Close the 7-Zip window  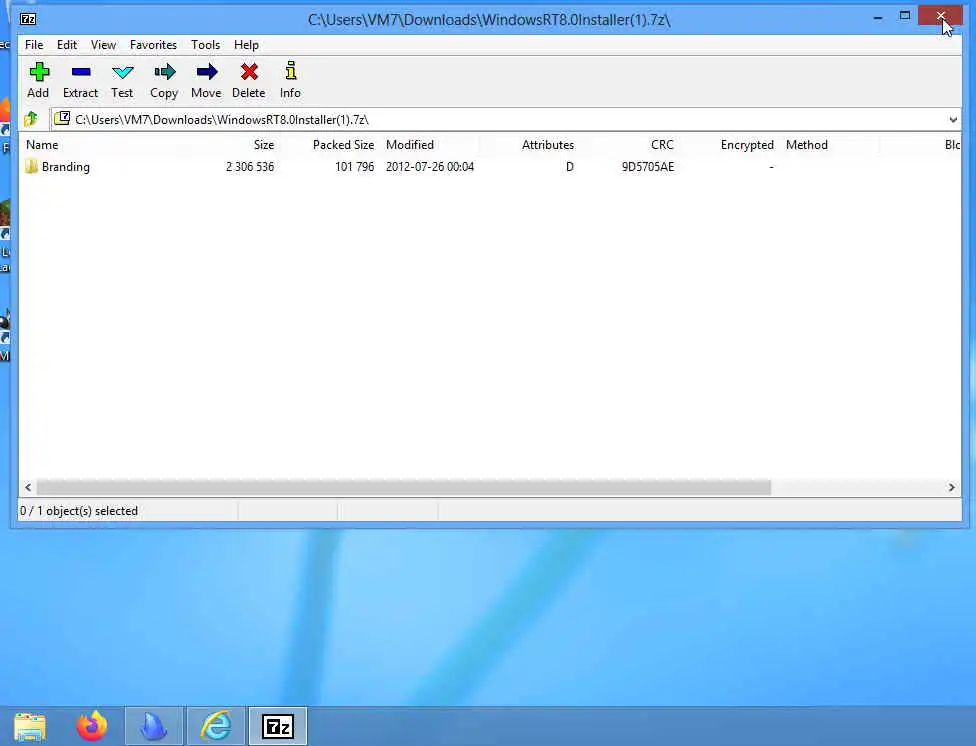(941, 16)
